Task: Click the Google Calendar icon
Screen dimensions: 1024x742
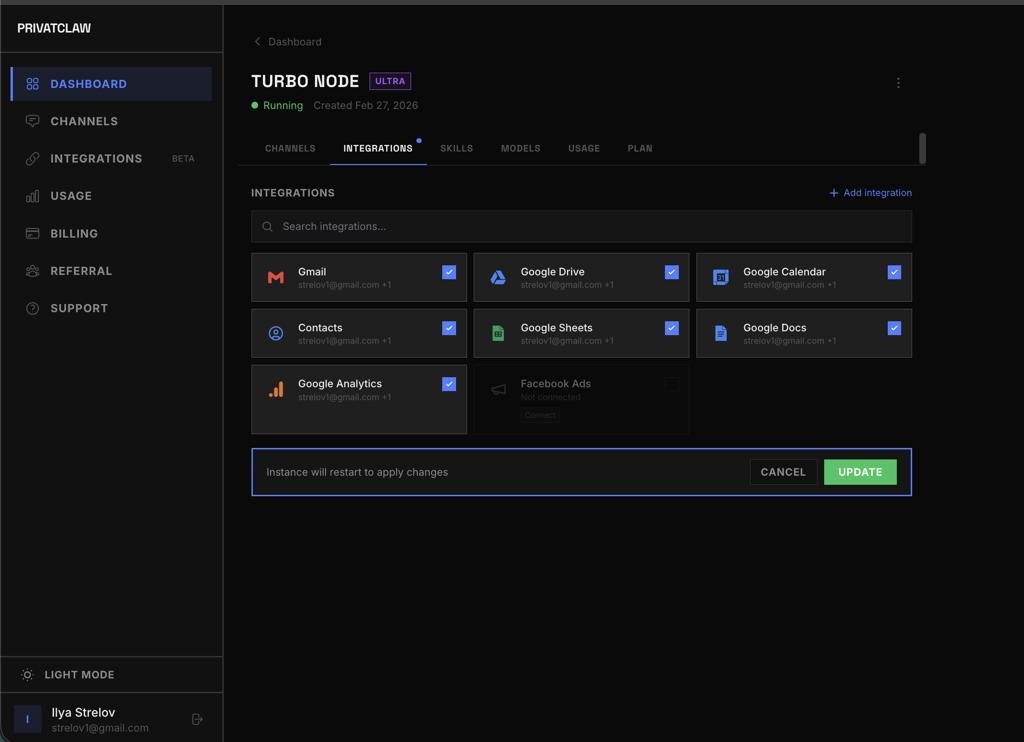Action: click(720, 277)
